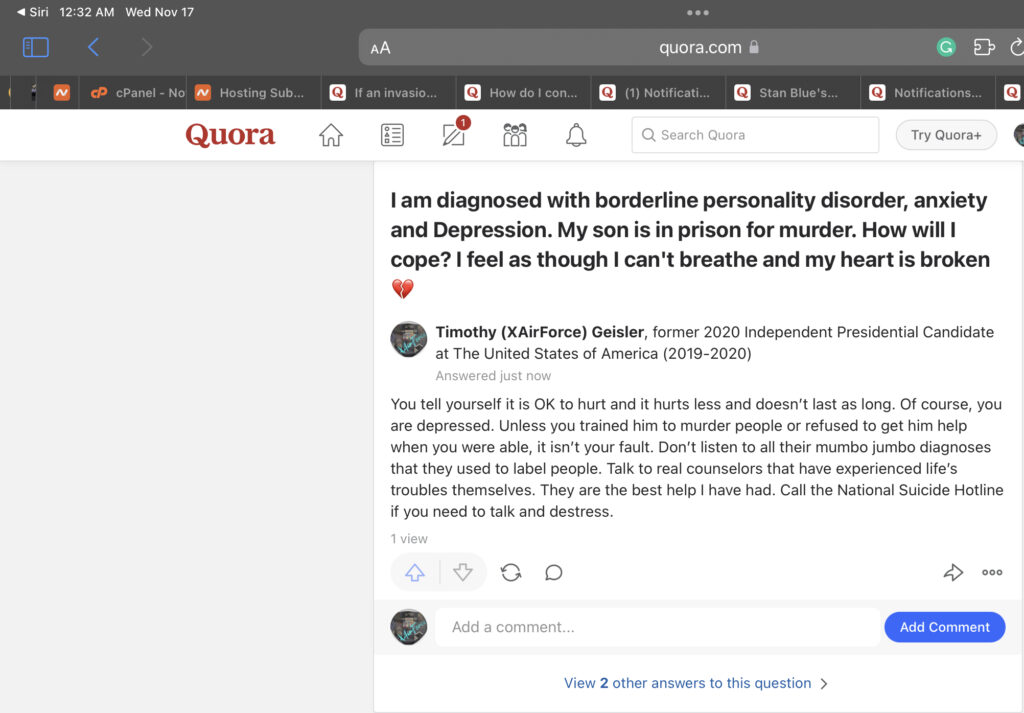Click the avatar beside the comment box
Screen dimensions: 1024x713
pyautogui.click(x=409, y=627)
